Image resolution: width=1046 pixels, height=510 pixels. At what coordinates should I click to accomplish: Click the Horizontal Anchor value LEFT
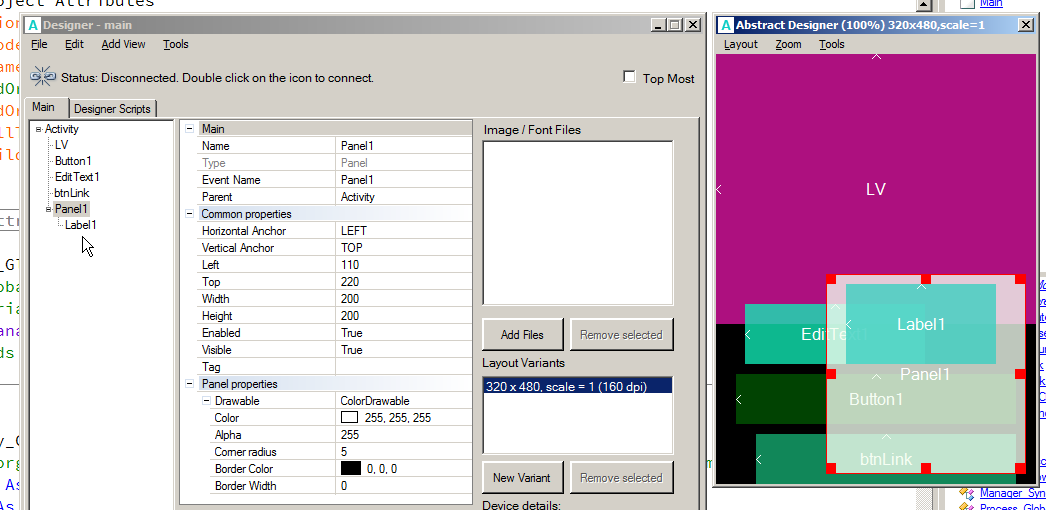(x=403, y=231)
